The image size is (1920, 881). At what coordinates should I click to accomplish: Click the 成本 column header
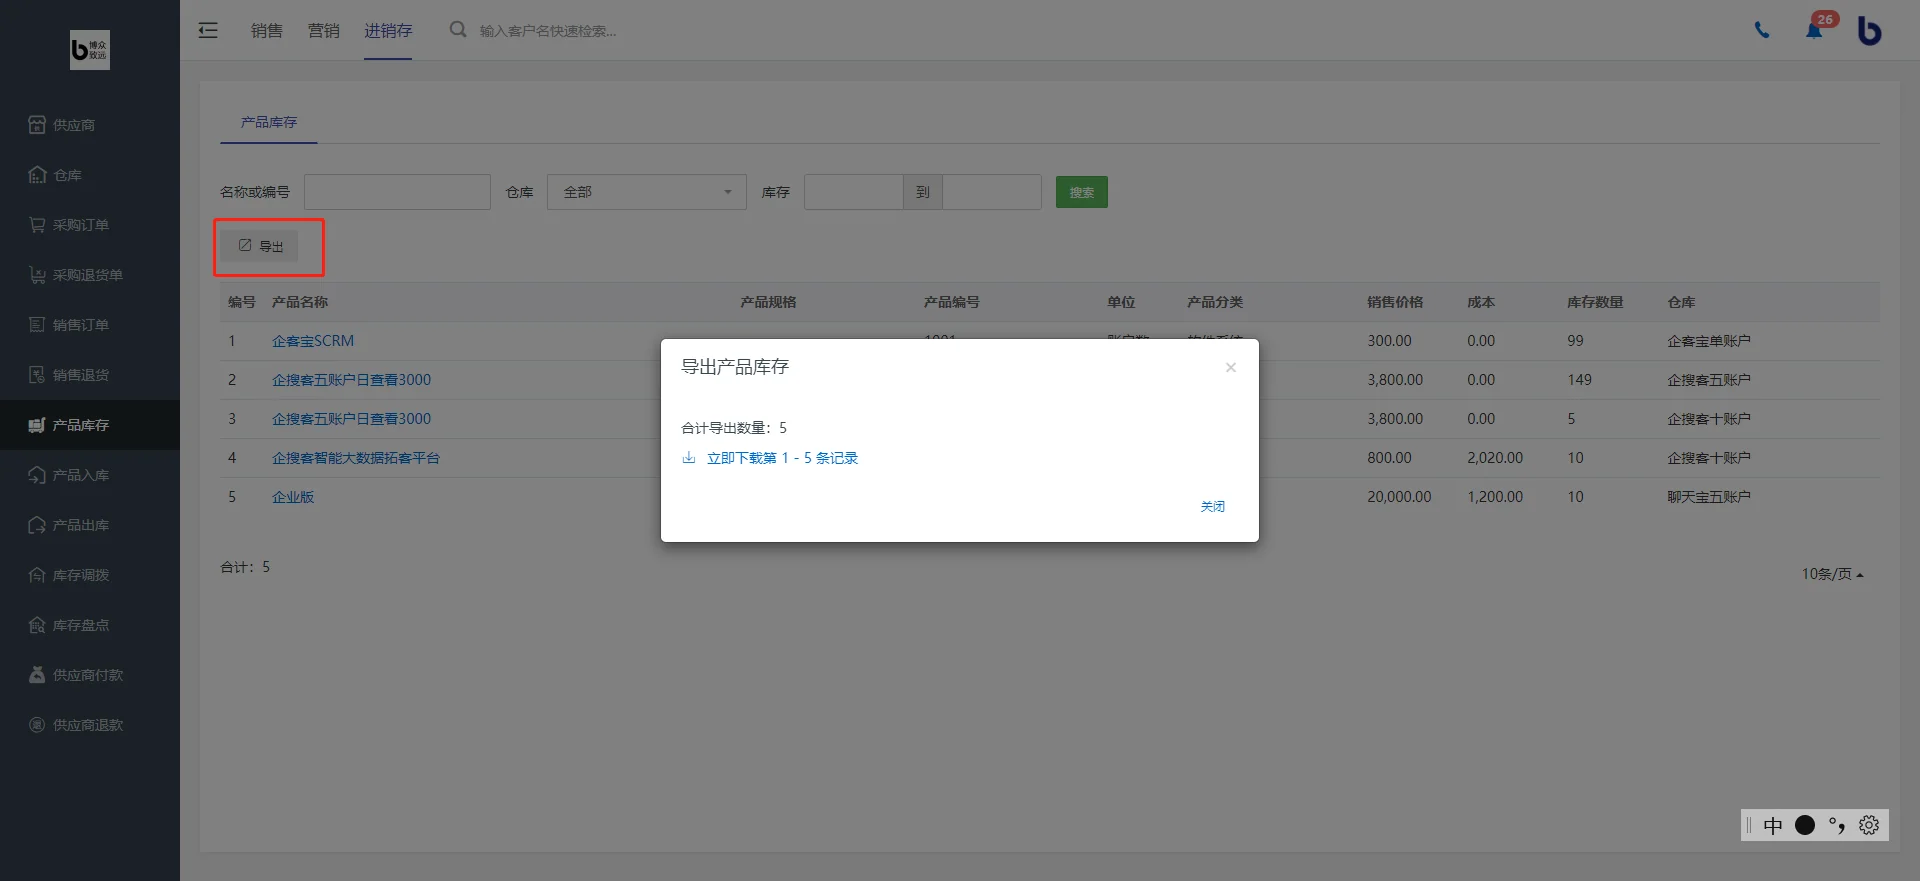click(x=1481, y=302)
